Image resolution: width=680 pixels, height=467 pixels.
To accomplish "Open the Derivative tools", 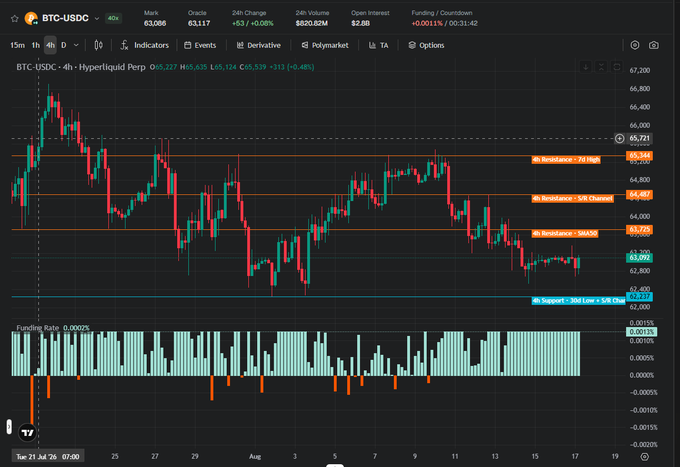I will click(258, 45).
